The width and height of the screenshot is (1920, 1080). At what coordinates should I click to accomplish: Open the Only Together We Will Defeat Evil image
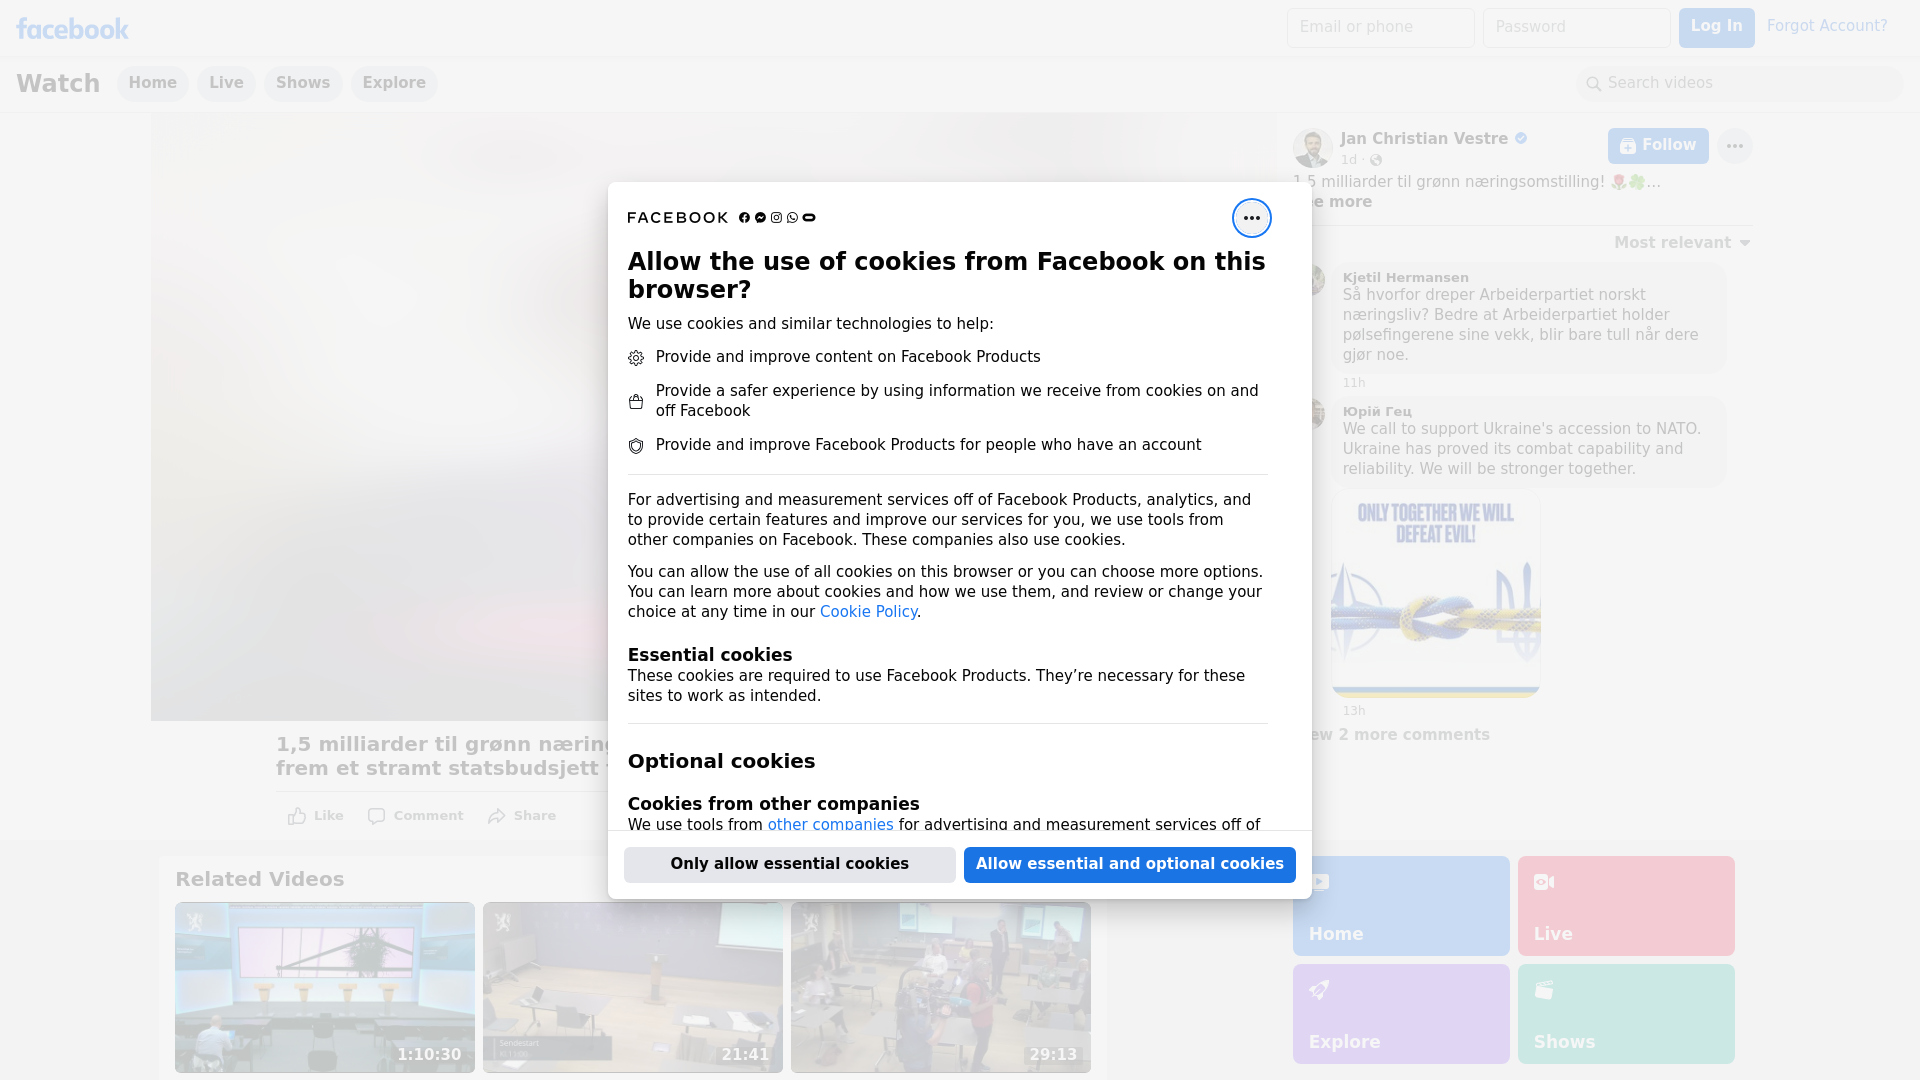pos(1436,593)
